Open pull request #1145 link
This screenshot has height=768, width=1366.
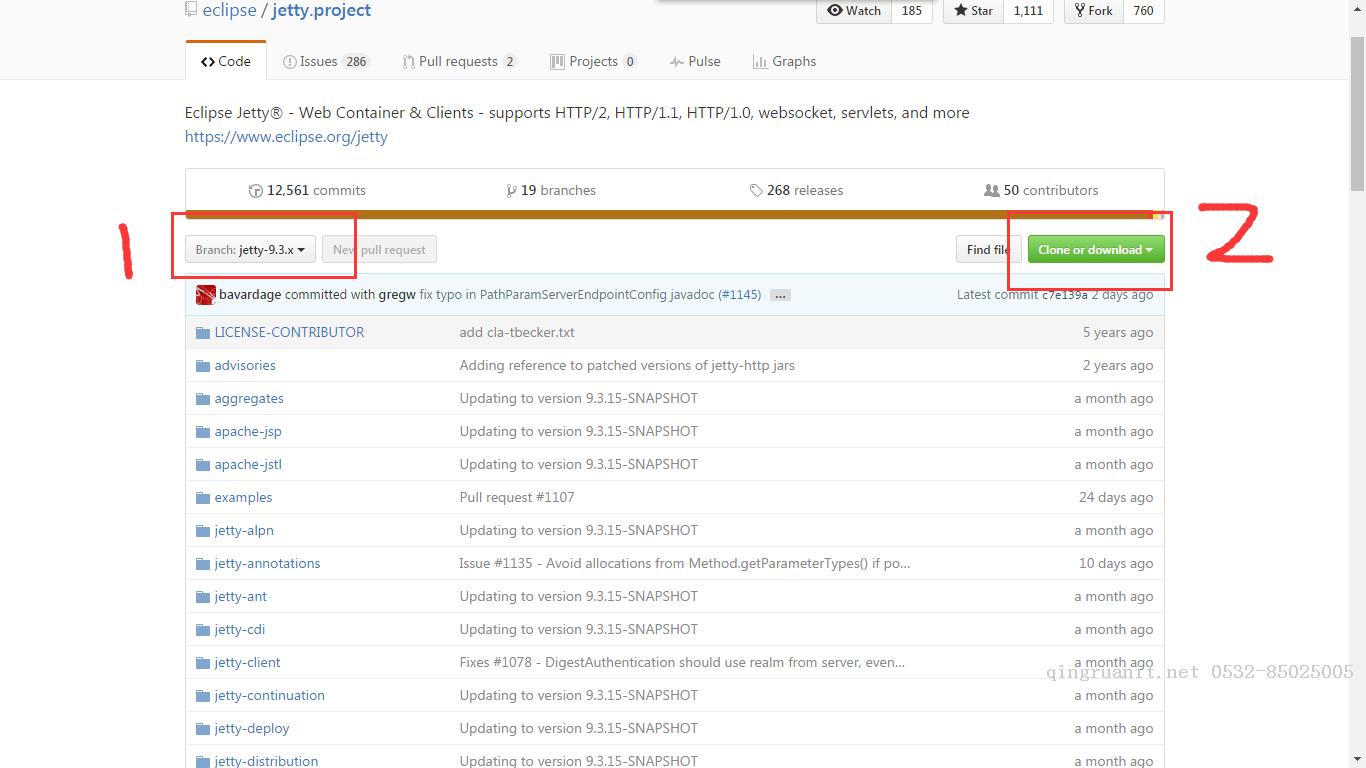coord(740,295)
